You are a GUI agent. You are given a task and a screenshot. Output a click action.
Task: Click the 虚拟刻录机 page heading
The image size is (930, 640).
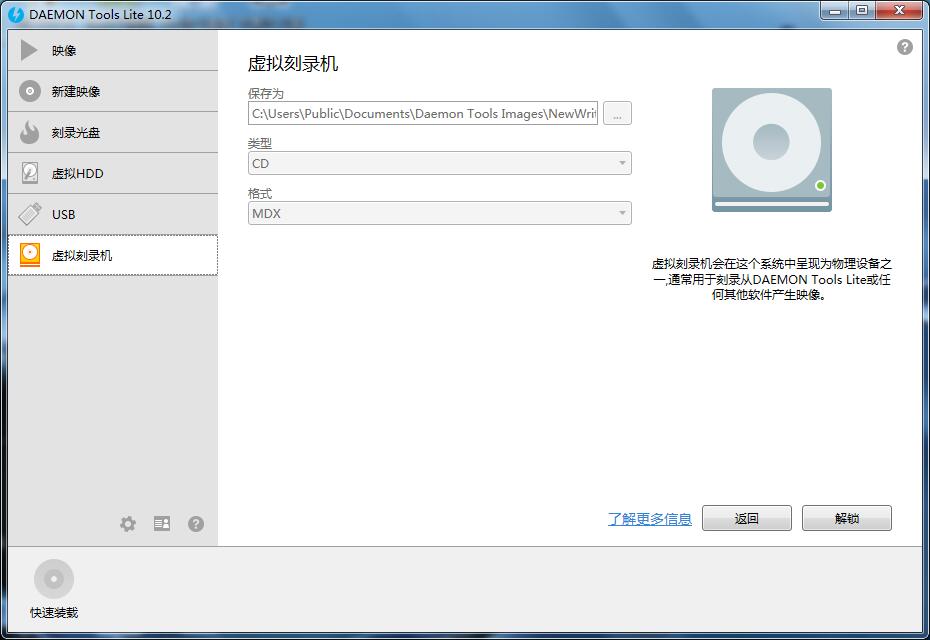[293, 63]
